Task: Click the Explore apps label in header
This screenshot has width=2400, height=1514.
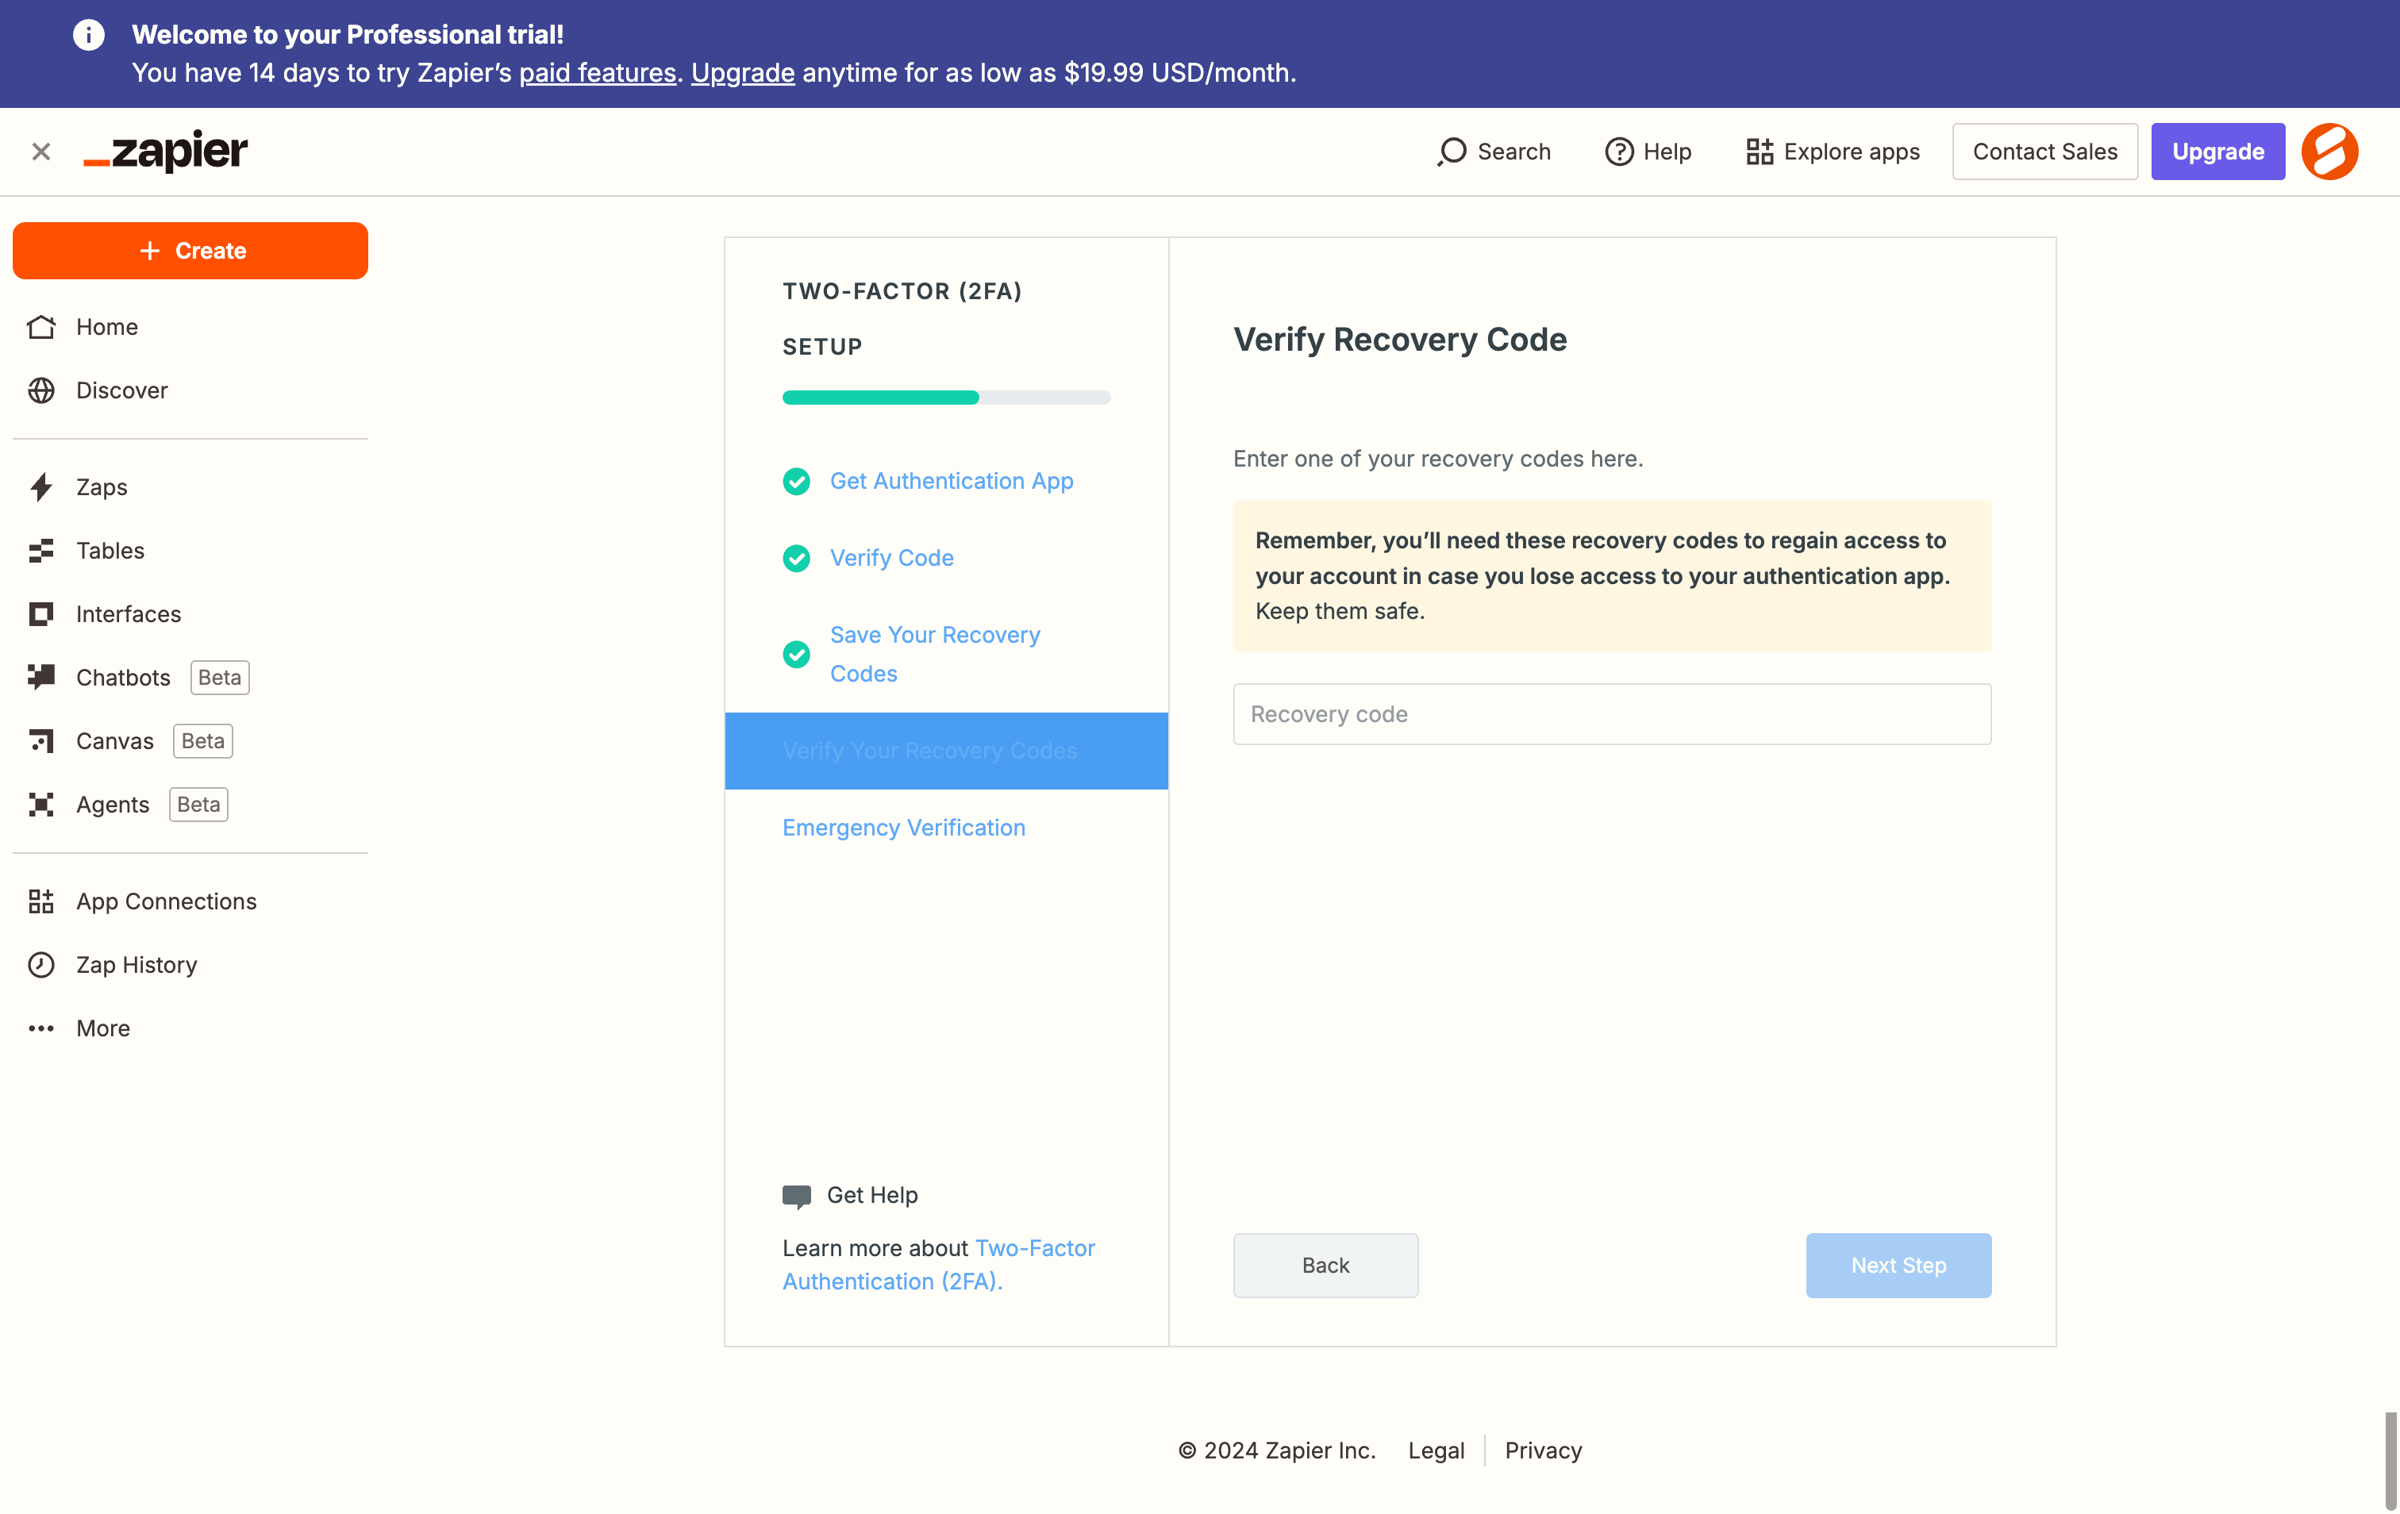Action: [1851, 151]
